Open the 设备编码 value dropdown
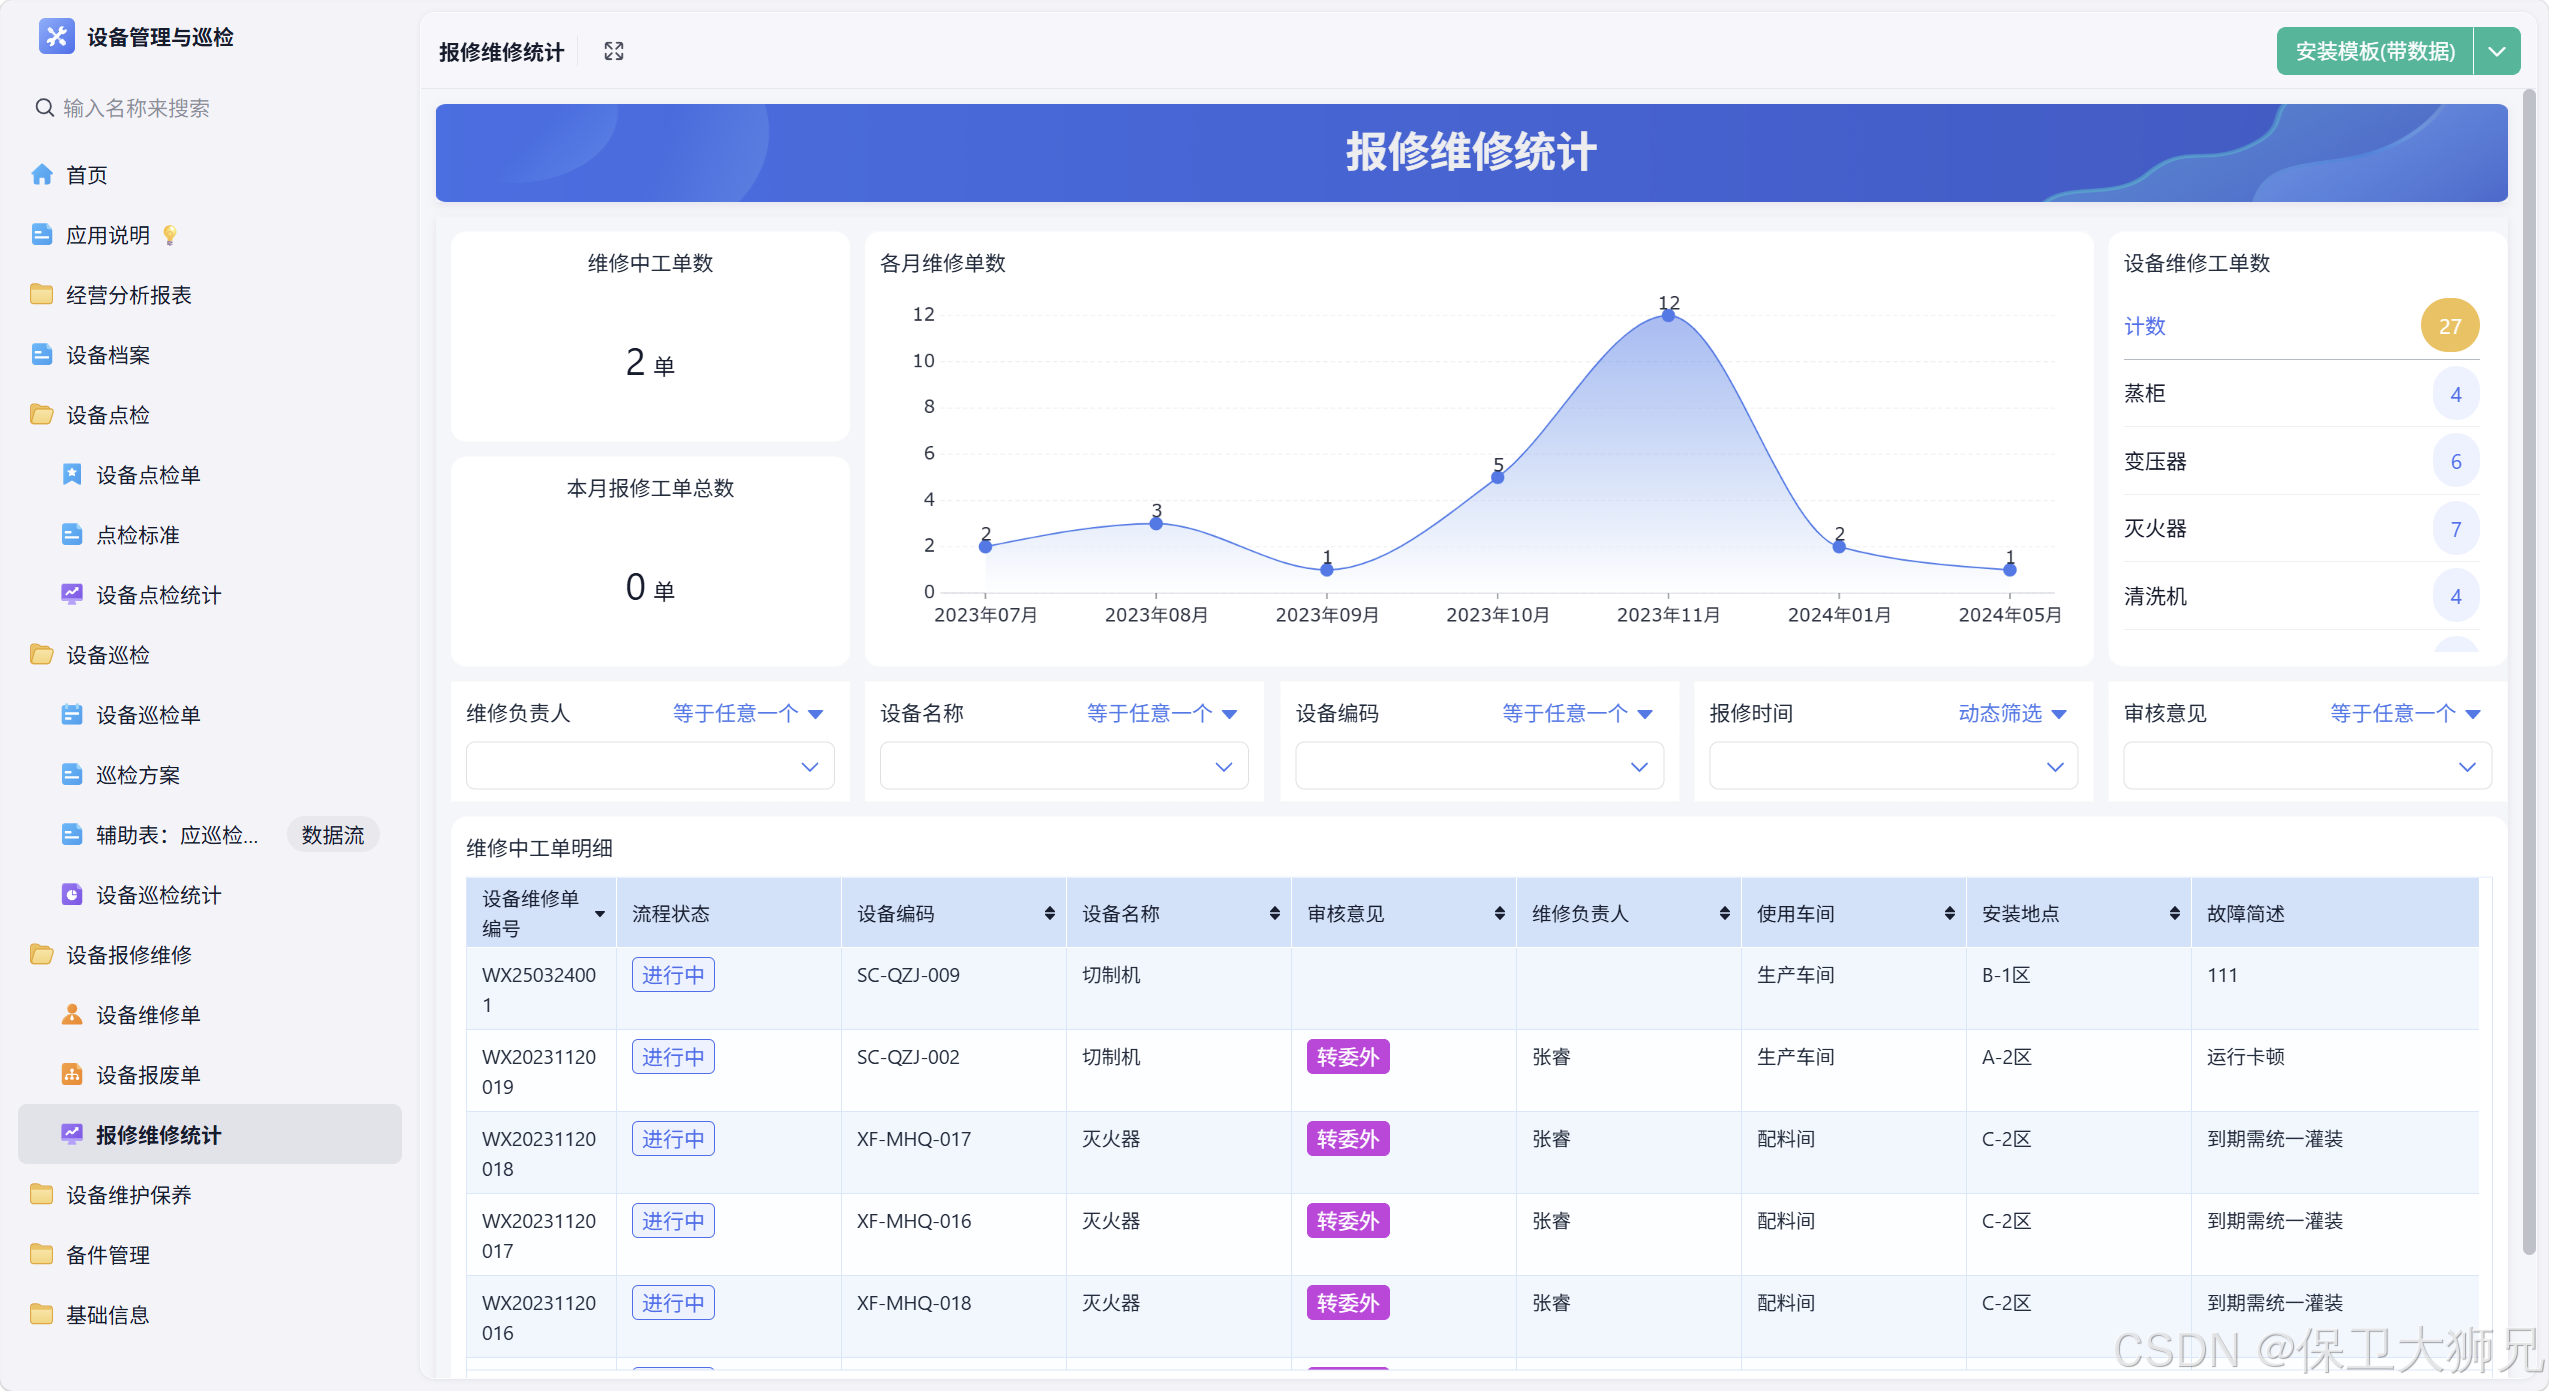Viewport: 2549px width, 1391px height. [x=1479, y=767]
